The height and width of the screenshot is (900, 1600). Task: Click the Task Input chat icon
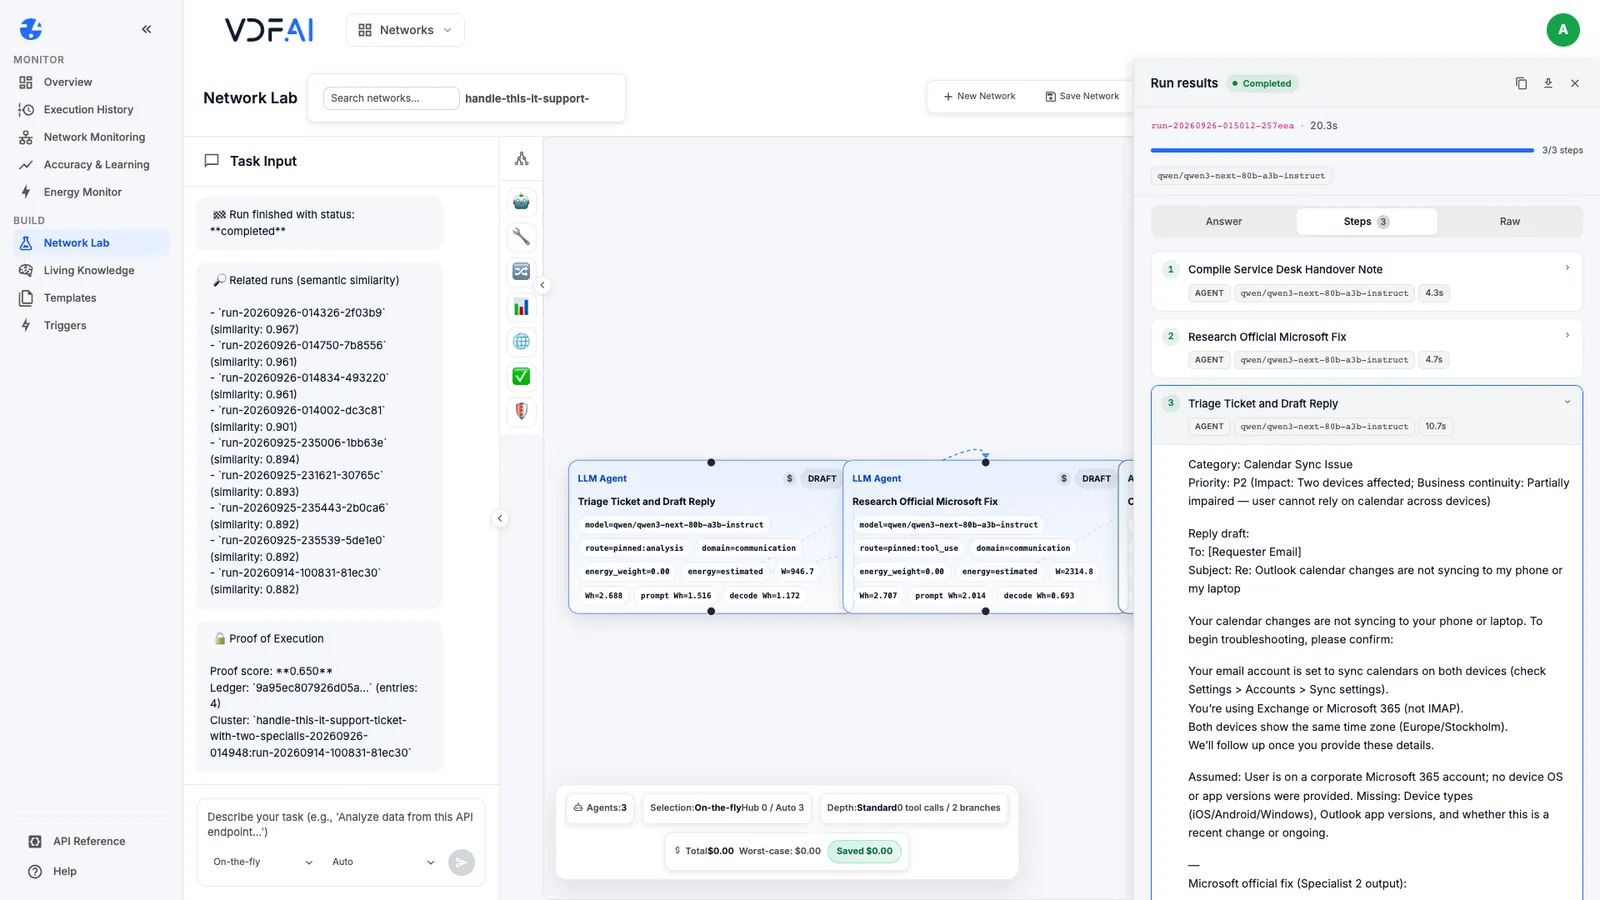pos(211,161)
